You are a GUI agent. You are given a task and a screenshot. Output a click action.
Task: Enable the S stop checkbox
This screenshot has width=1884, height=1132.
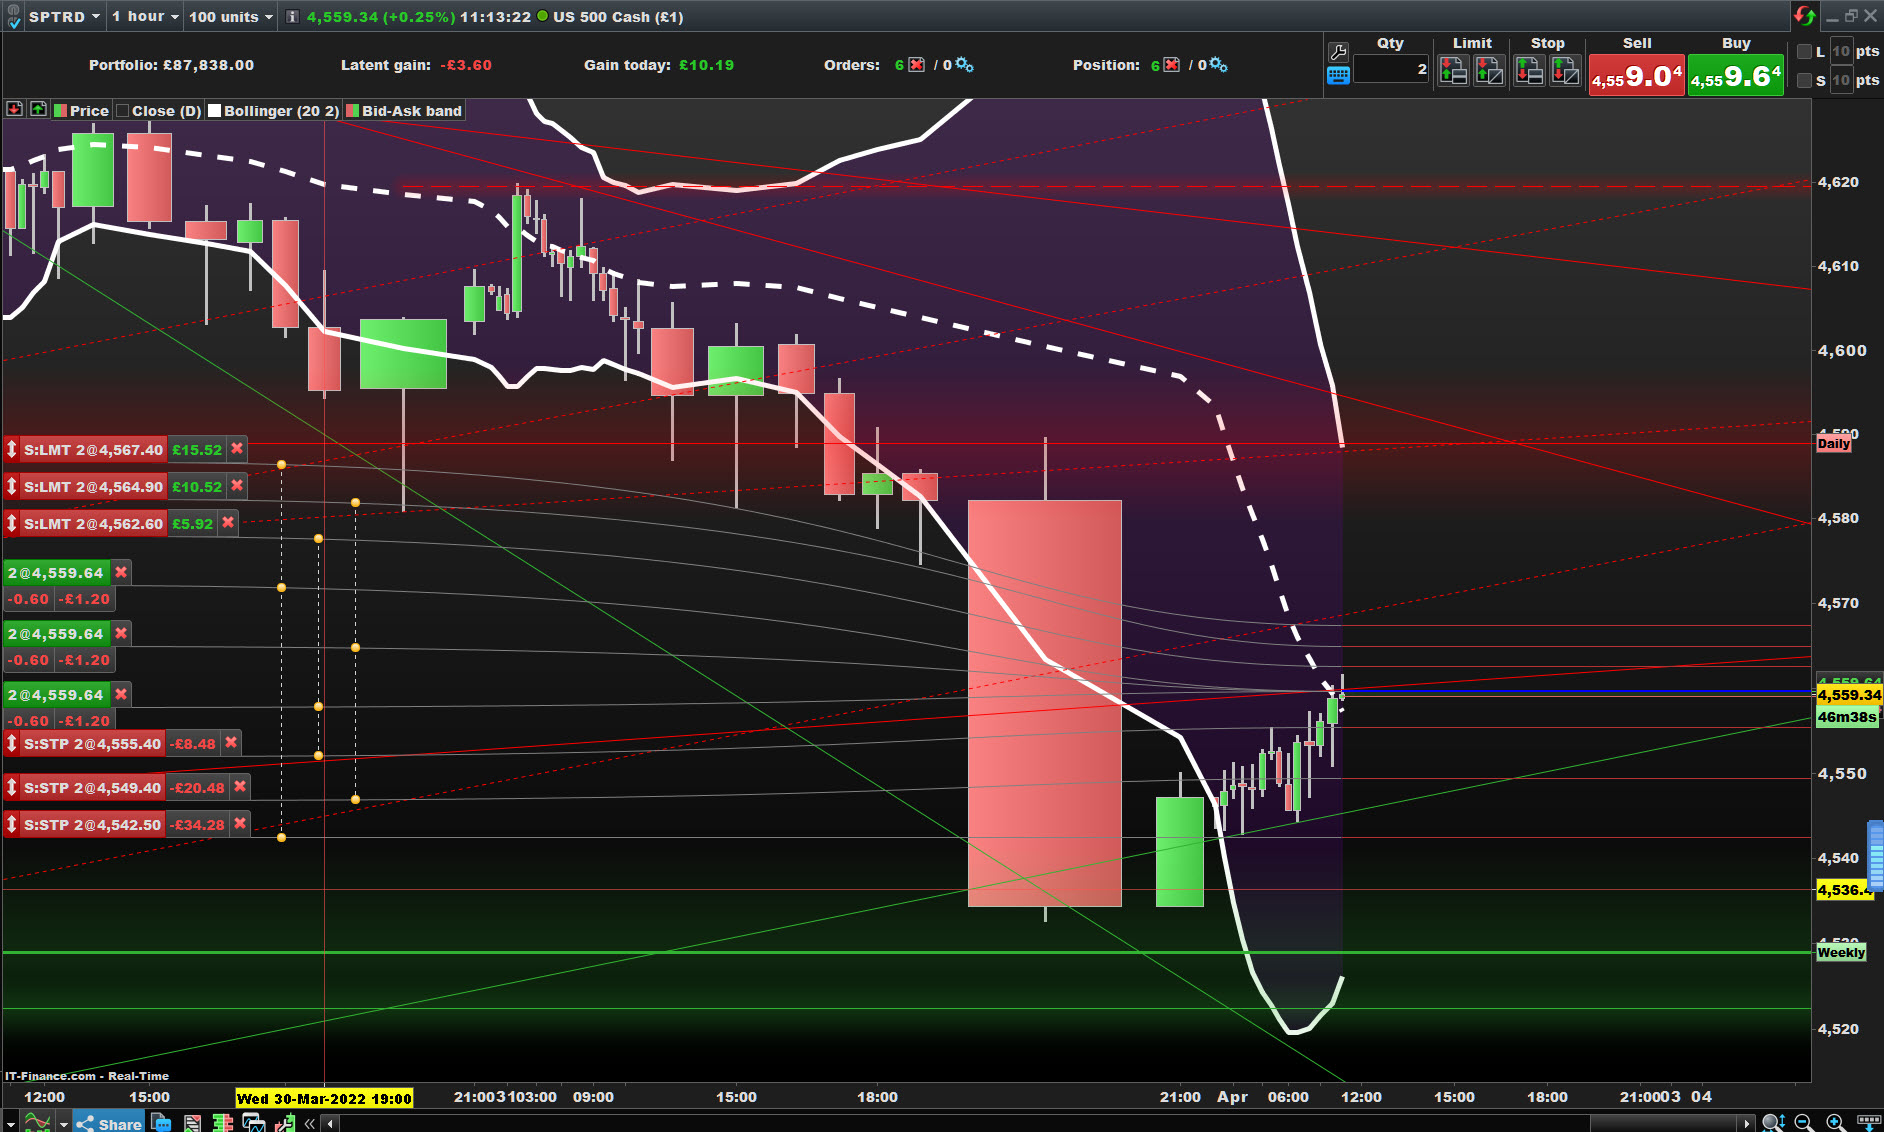click(1804, 81)
